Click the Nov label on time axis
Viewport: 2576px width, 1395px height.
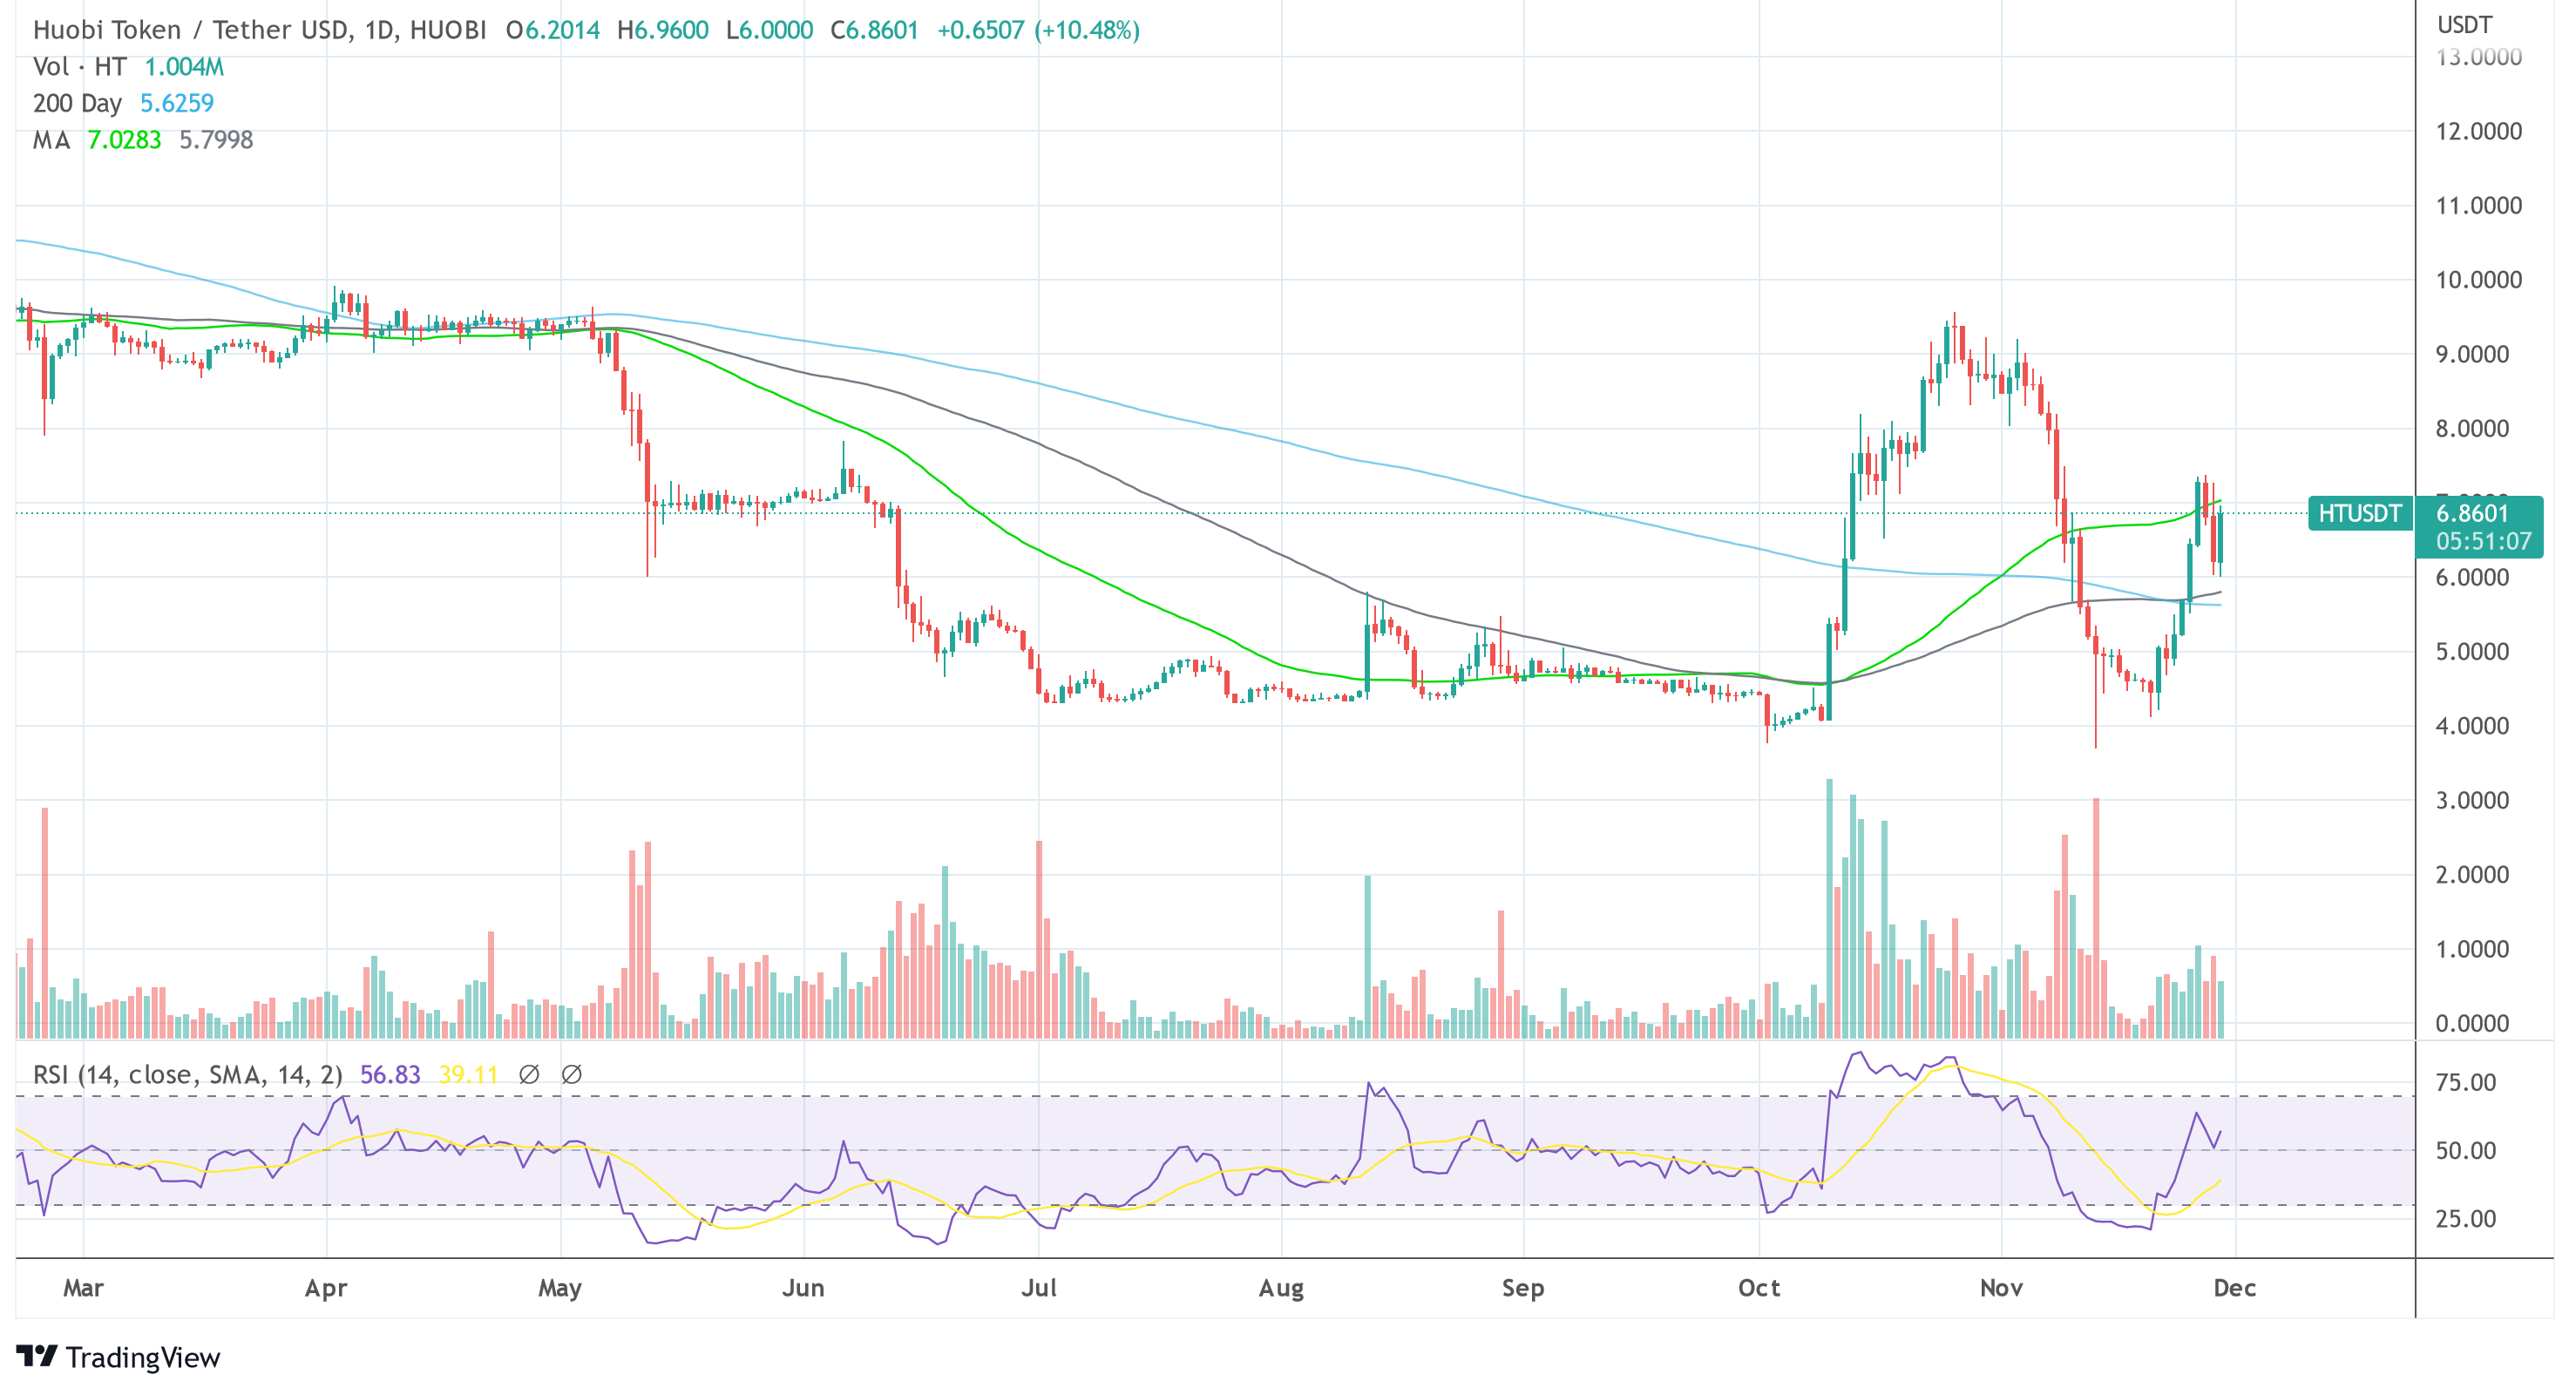click(x=2001, y=1288)
